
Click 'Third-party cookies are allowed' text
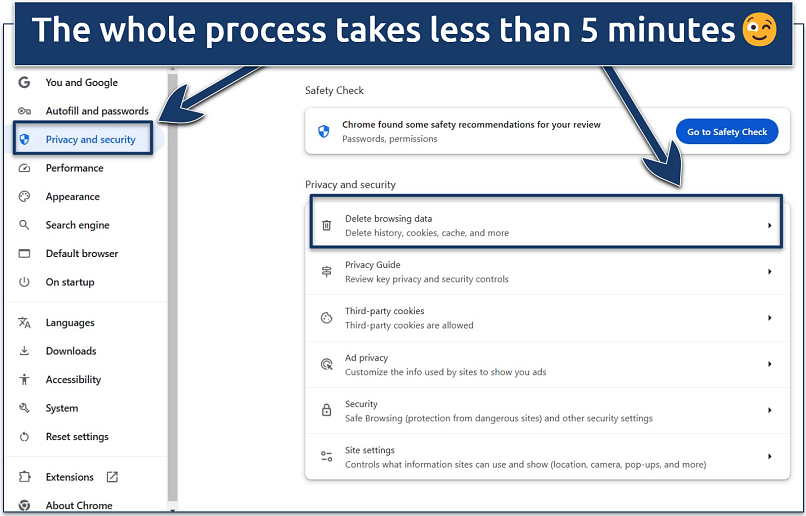click(x=409, y=325)
